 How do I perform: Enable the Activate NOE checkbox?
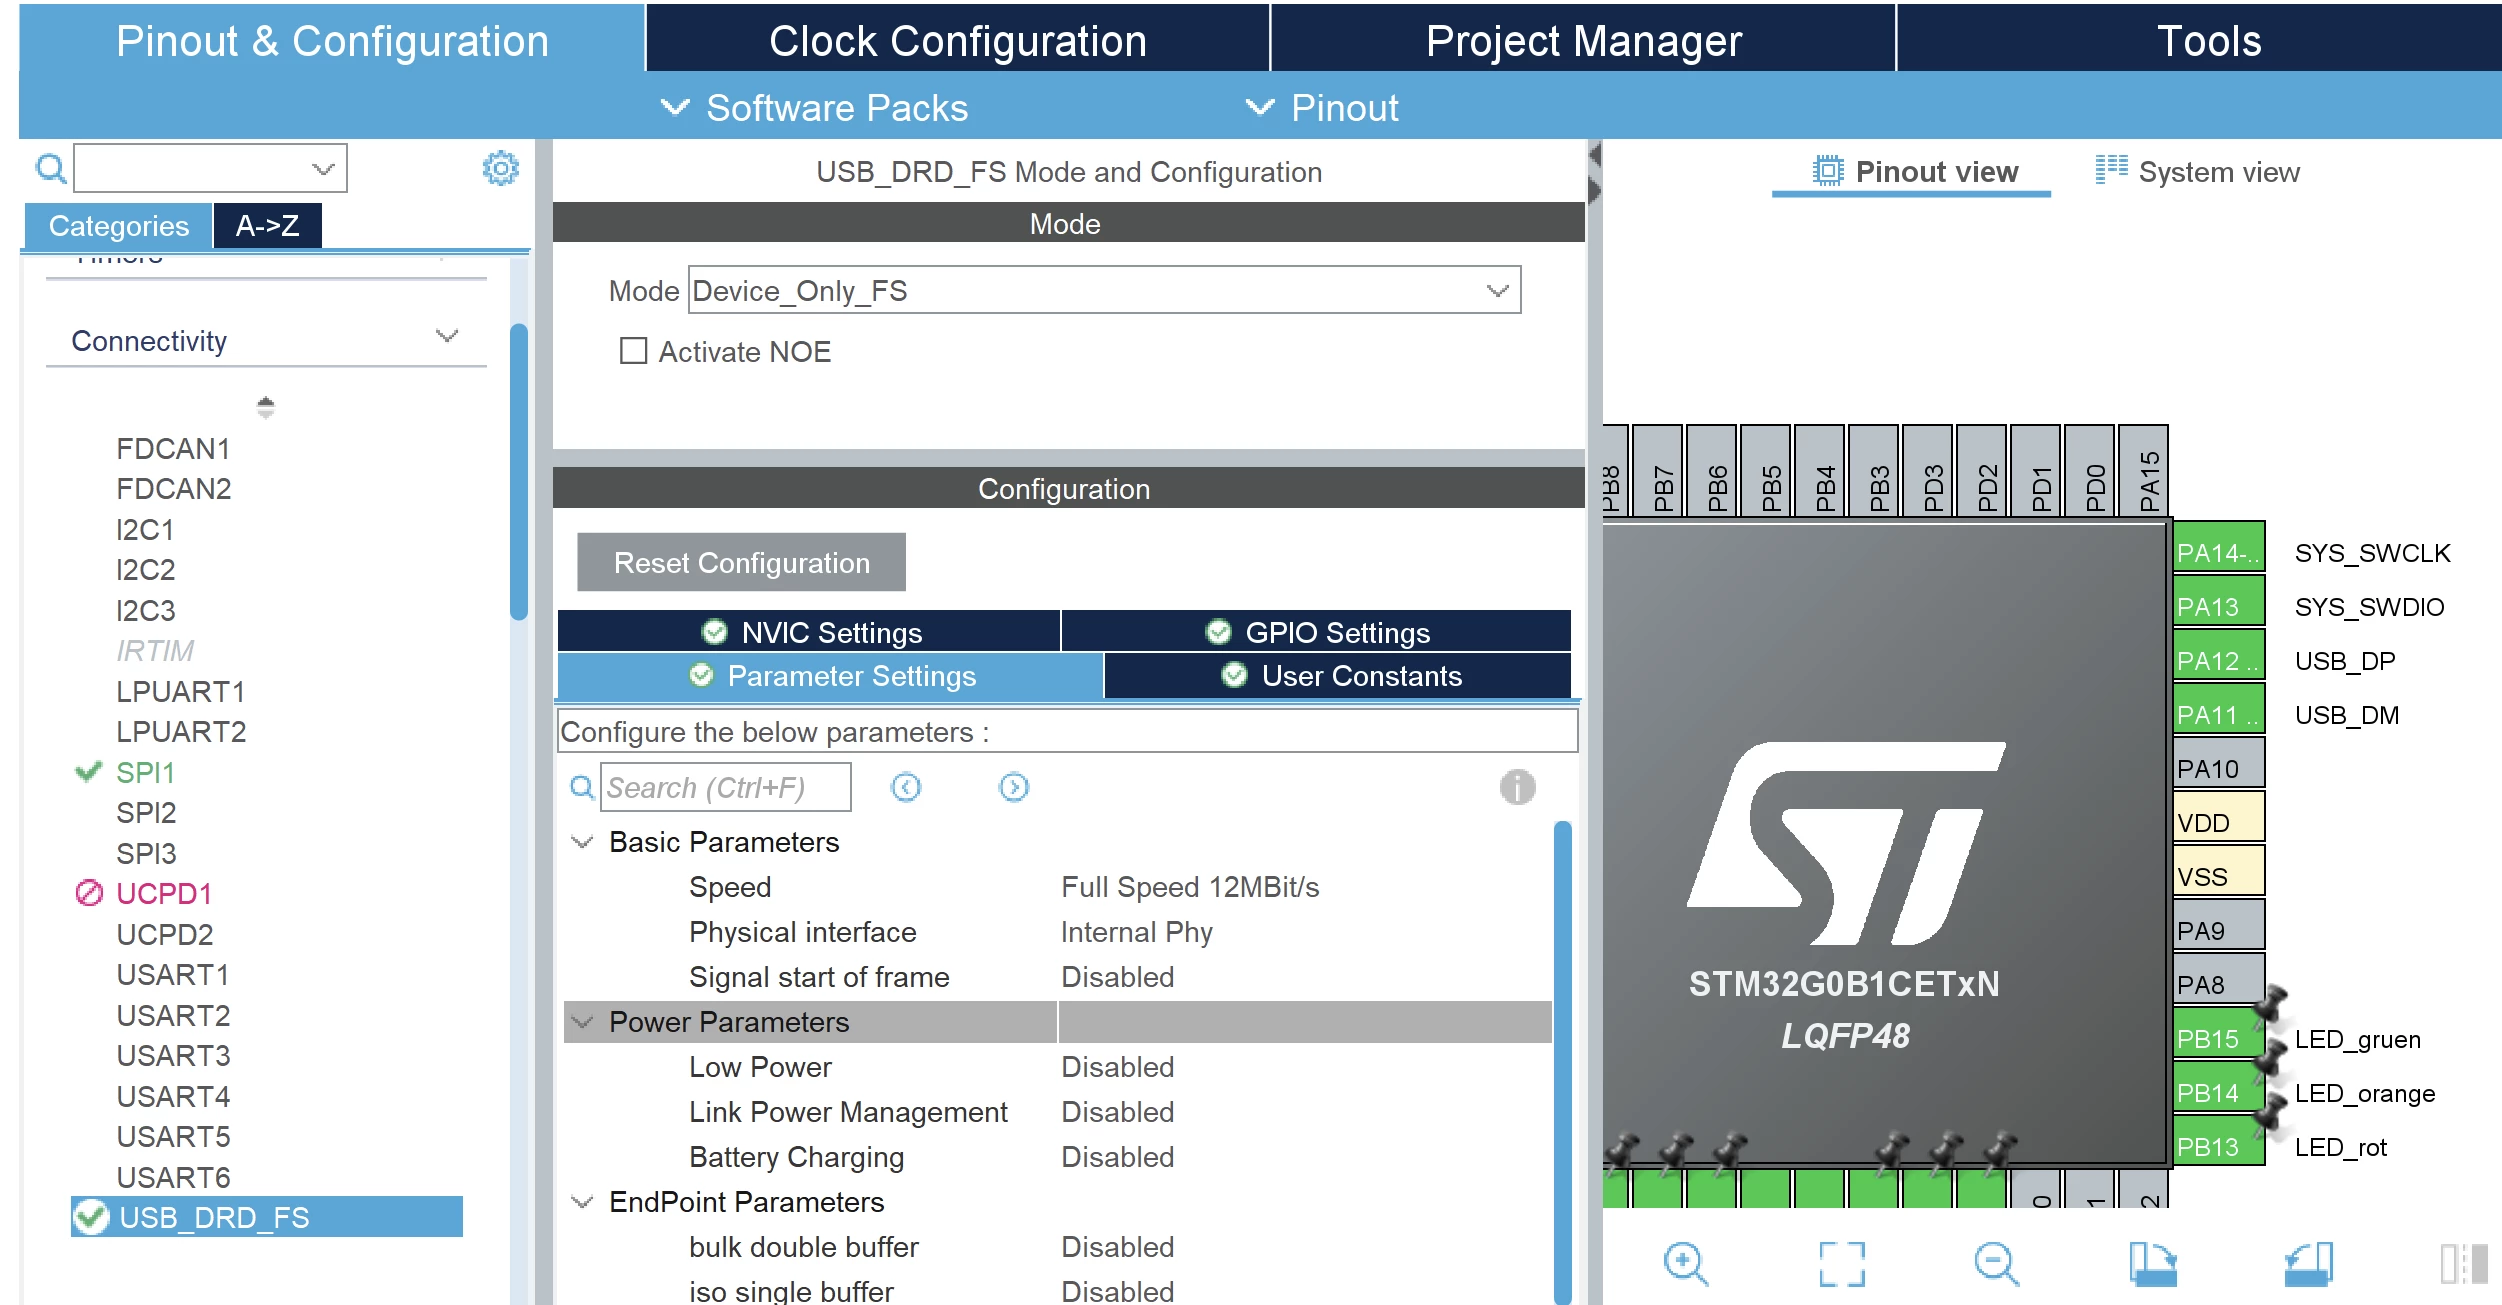[x=633, y=351]
